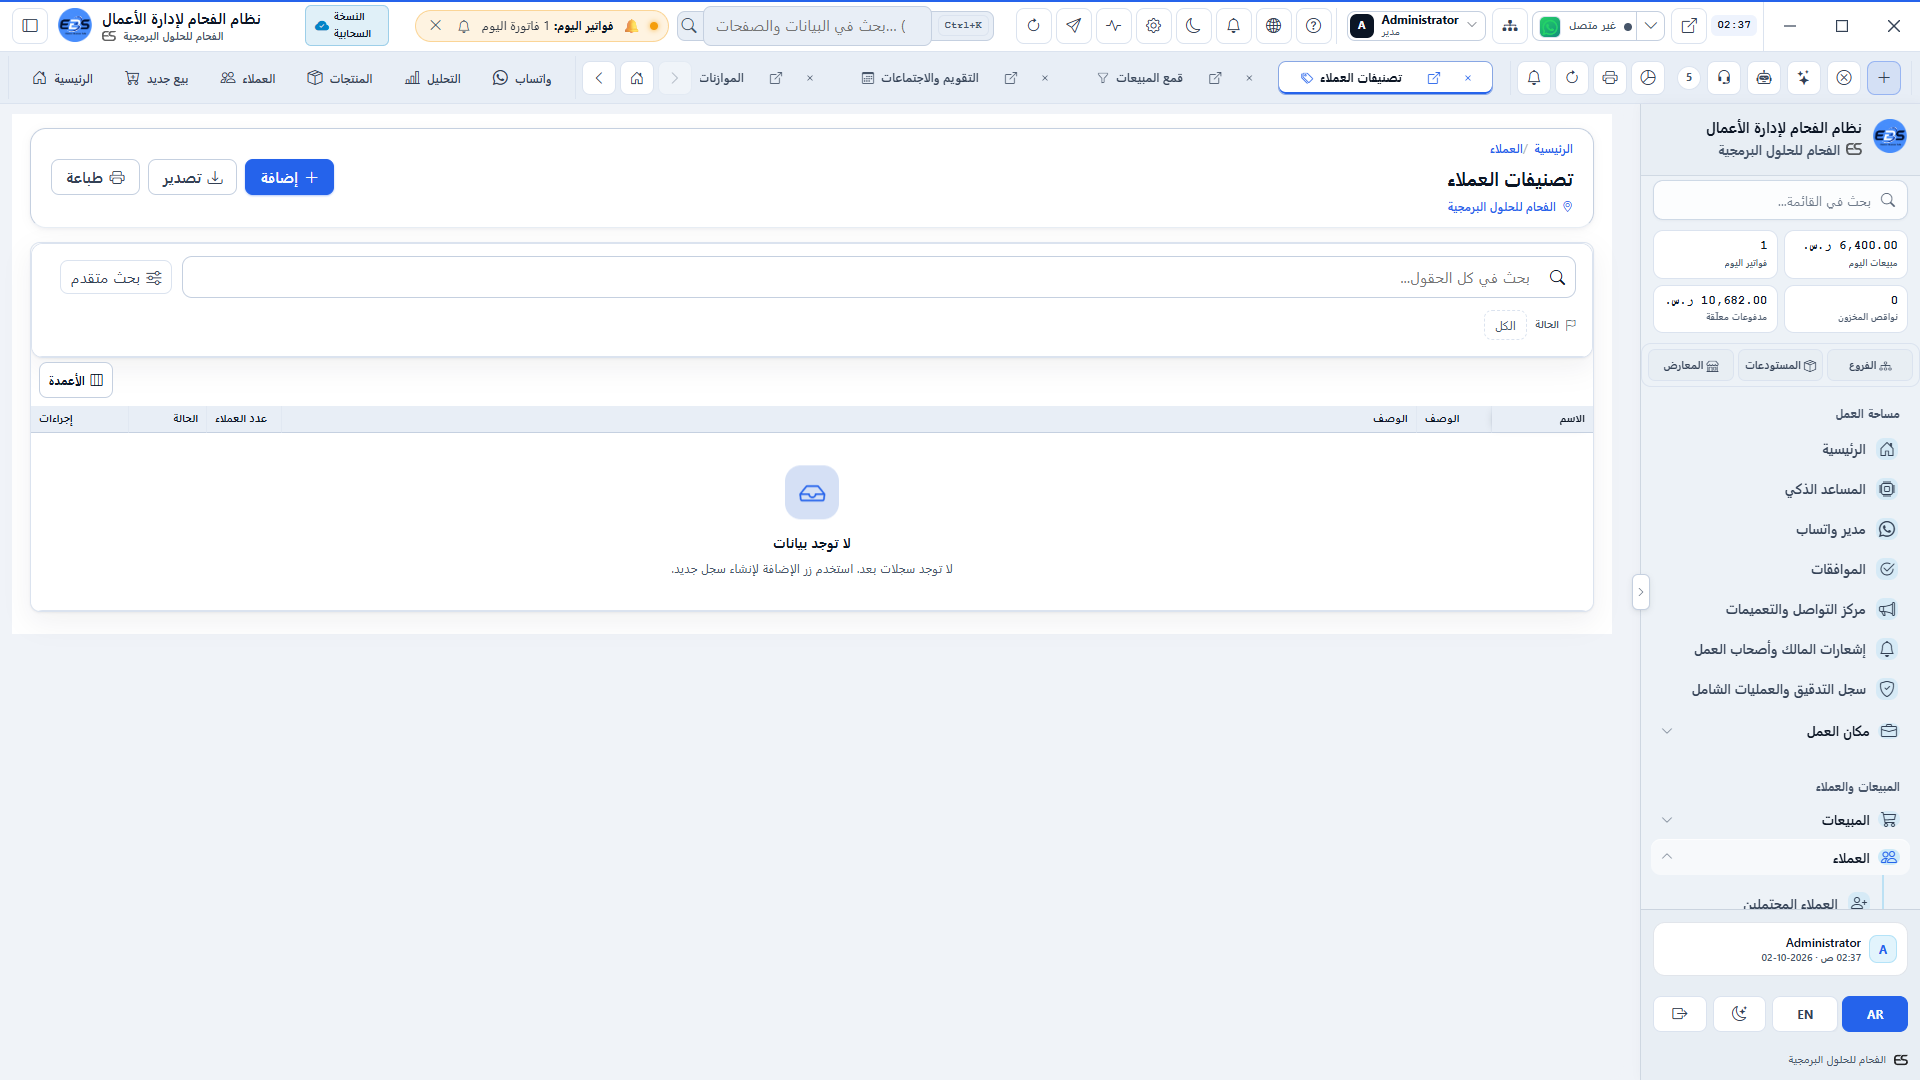Click the إضافة add button
1920x1080 pixels.
click(x=289, y=178)
